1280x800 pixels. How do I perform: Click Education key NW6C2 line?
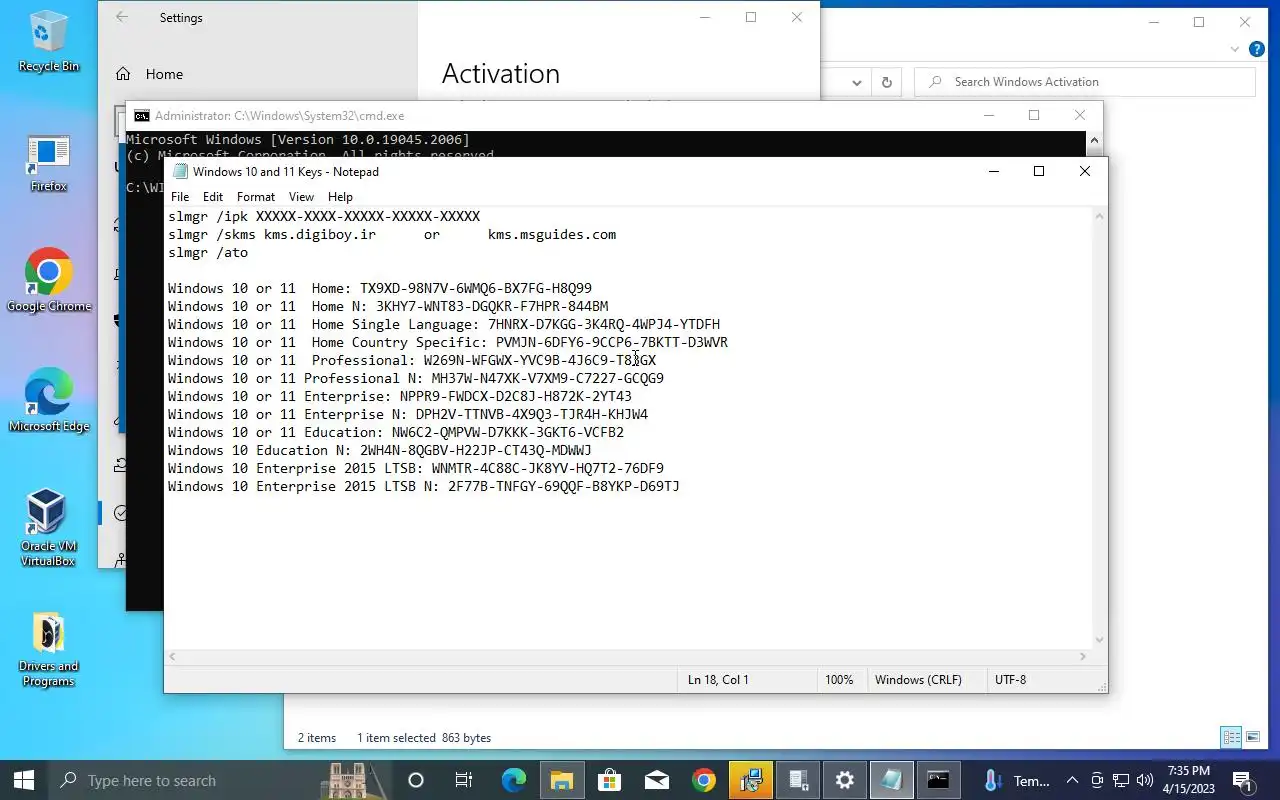pyautogui.click(x=396, y=432)
